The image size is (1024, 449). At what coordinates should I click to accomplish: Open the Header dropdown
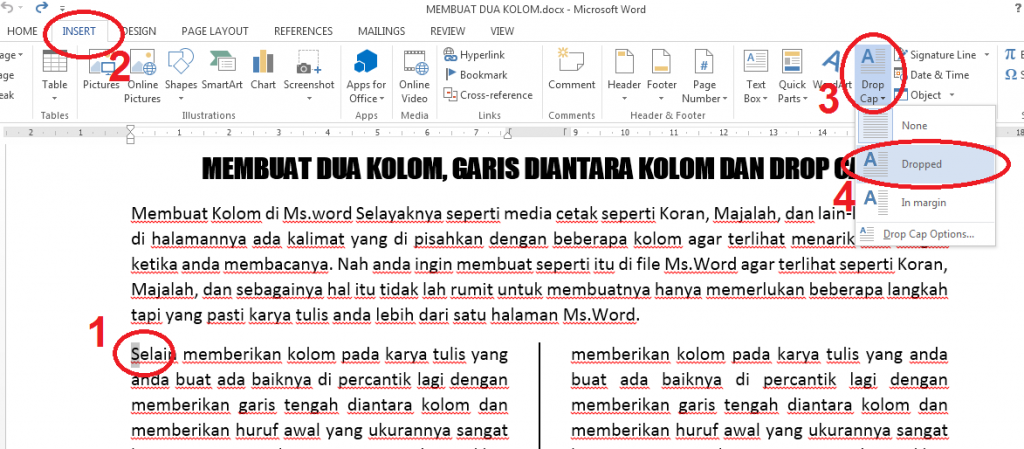pyautogui.click(x=624, y=77)
